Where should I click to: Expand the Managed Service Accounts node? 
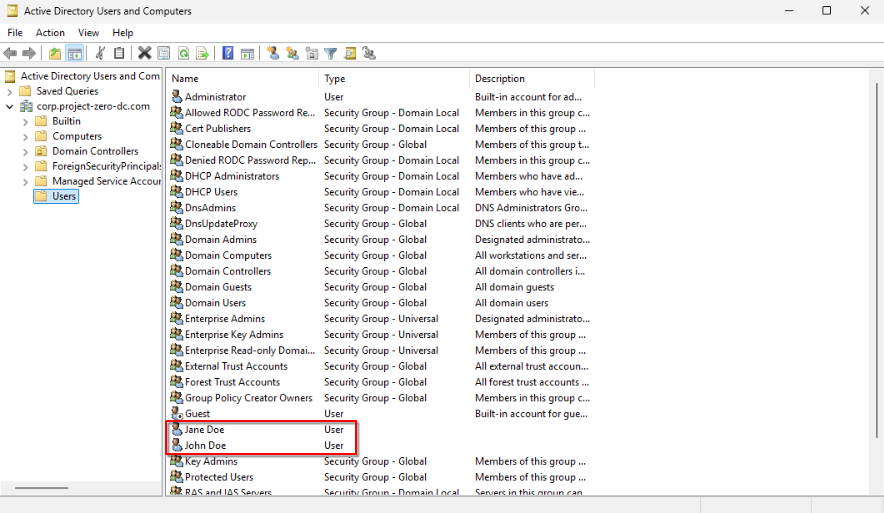click(x=25, y=182)
